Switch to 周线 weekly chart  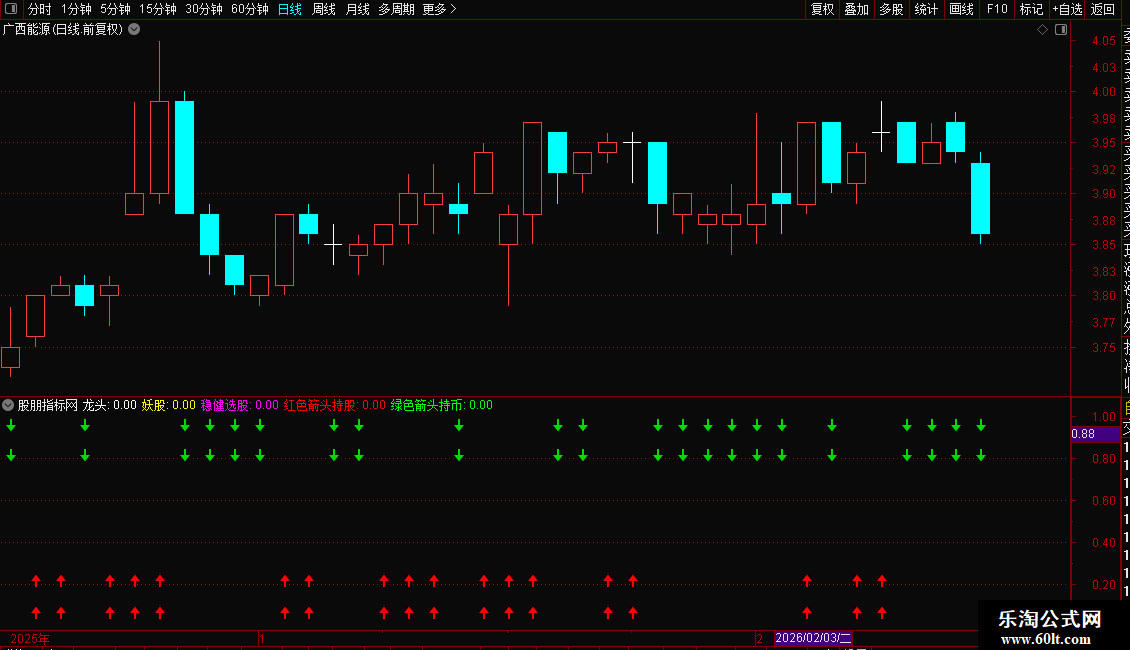pyautogui.click(x=324, y=9)
